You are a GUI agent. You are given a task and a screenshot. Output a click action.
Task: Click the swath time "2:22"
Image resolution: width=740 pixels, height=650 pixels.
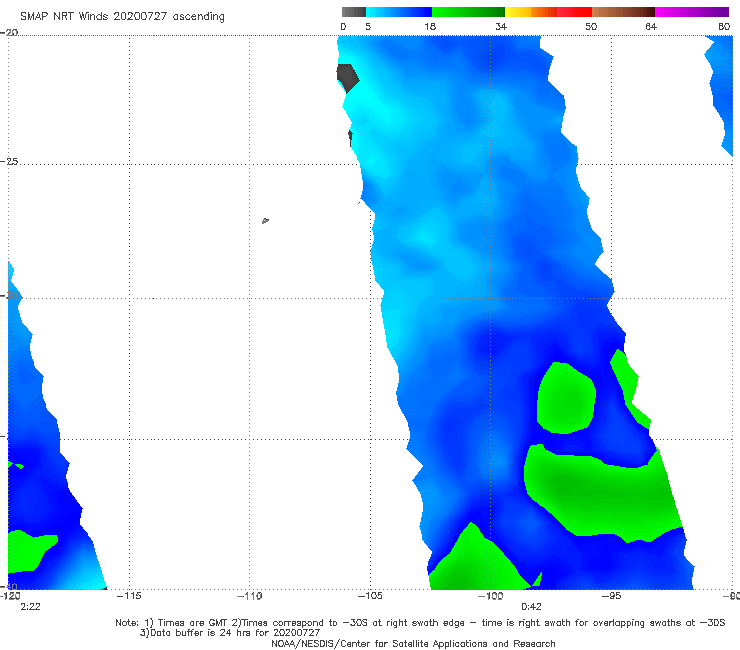[x=30, y=607]
